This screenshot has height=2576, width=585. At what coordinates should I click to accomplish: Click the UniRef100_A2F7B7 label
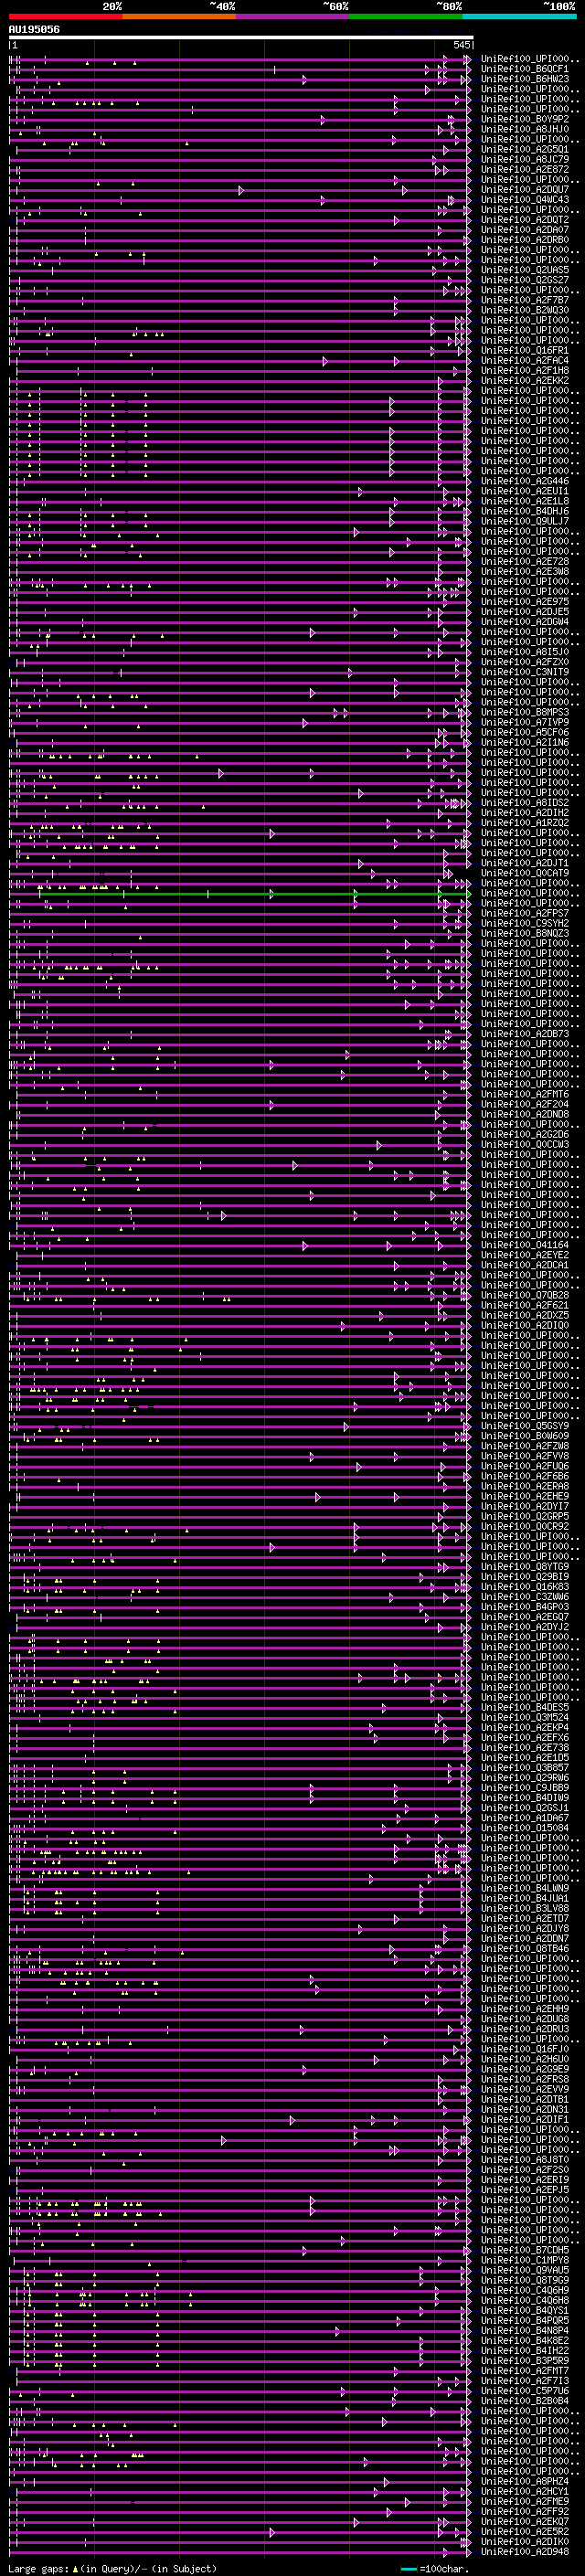(525, 300)
